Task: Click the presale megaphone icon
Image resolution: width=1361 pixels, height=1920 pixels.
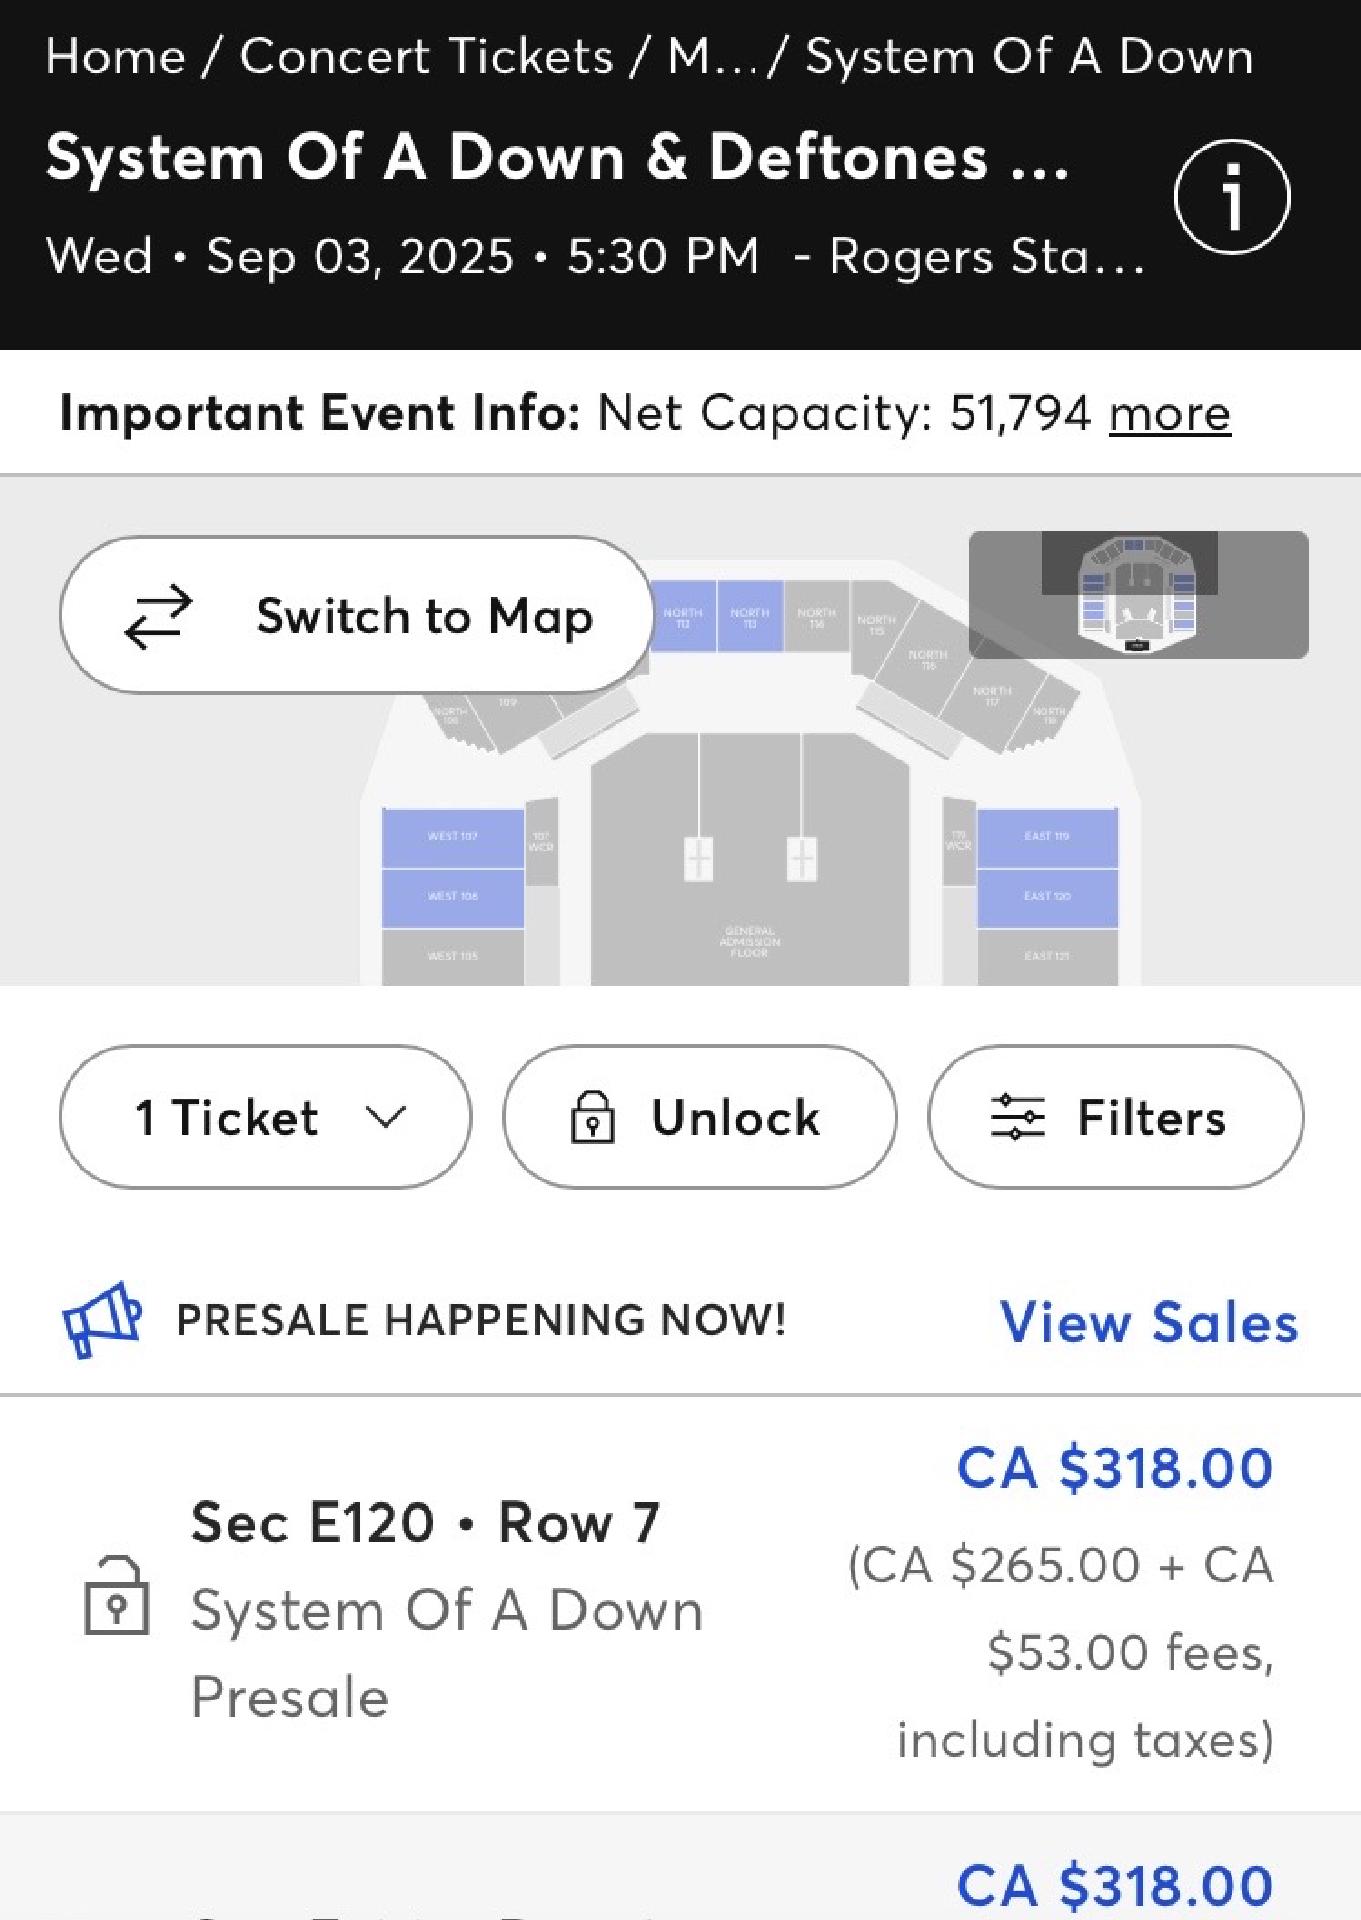Action: tap(102, 1319)
